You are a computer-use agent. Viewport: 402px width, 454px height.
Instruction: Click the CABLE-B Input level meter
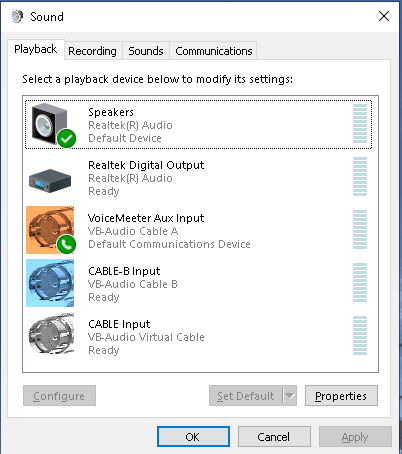360,282
